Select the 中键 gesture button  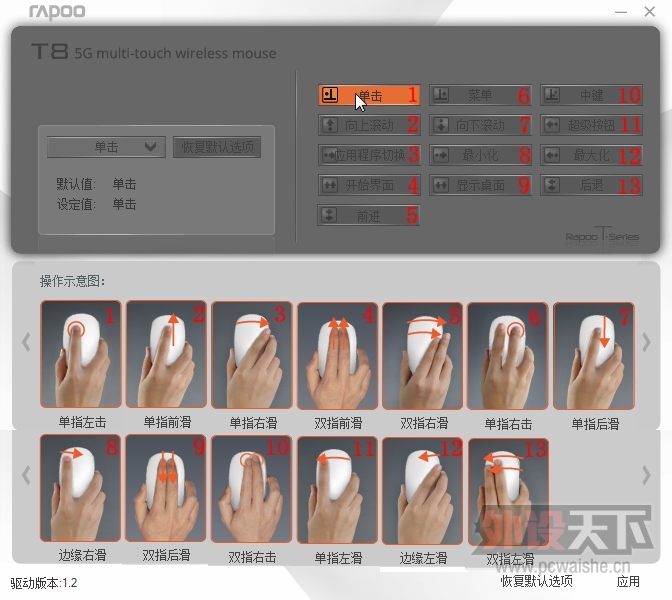(591, 95)
